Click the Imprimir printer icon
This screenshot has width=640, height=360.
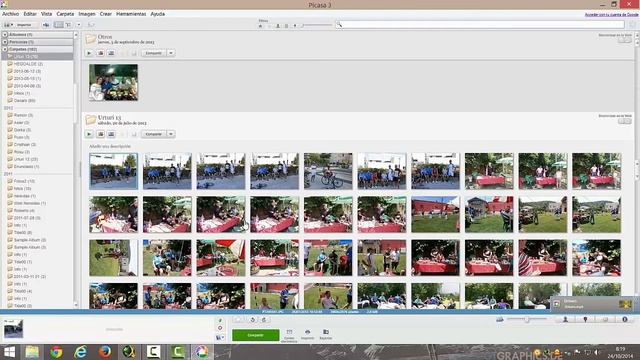pyautogui.click(x=307, y=334)
